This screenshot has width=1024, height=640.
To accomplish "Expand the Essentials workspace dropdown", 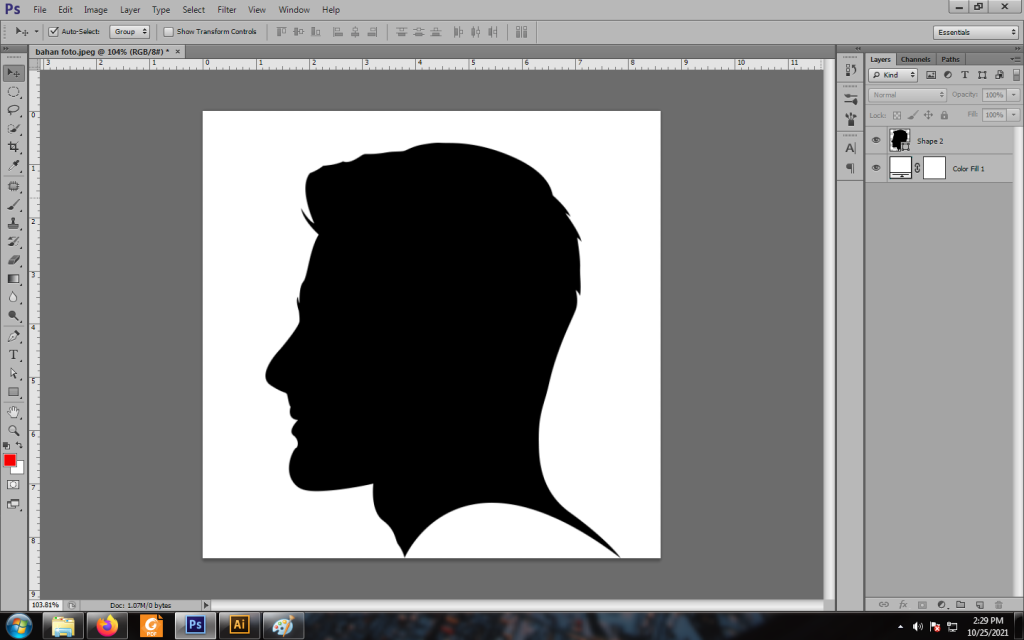I will pyautogui.click(x=975, y=32).
